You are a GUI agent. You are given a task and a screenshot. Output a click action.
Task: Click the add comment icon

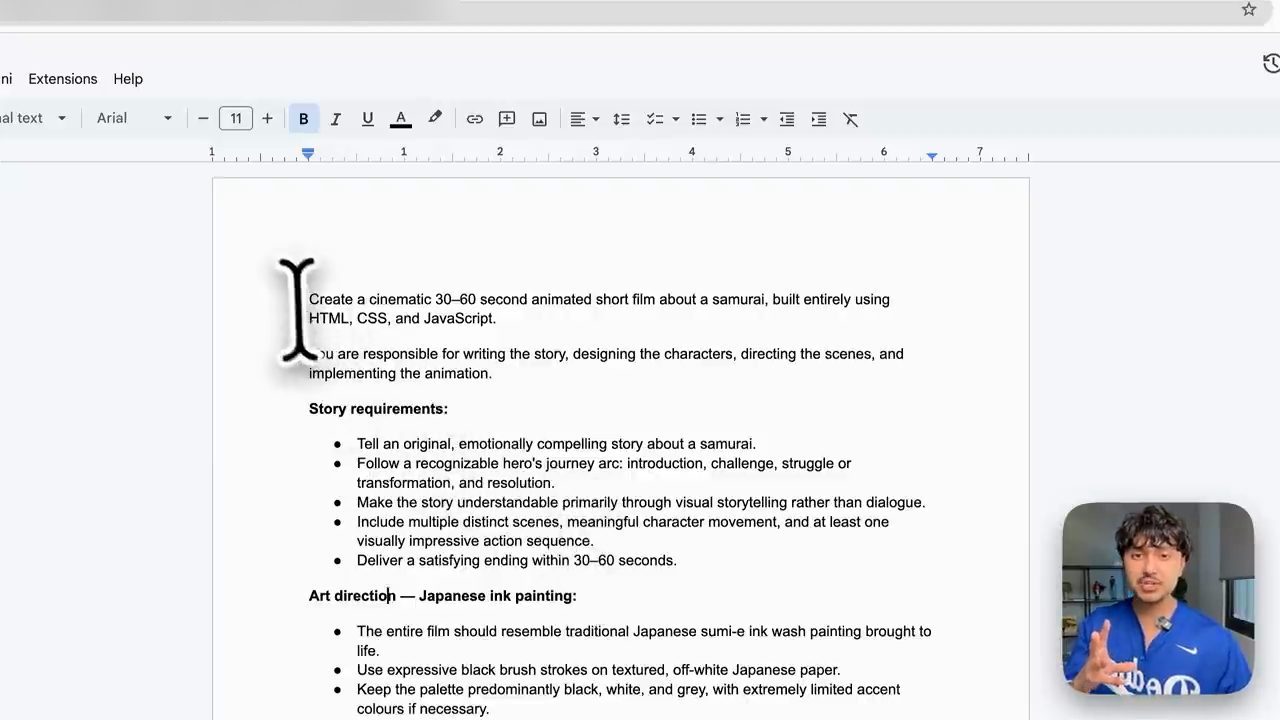click(507, 119)
